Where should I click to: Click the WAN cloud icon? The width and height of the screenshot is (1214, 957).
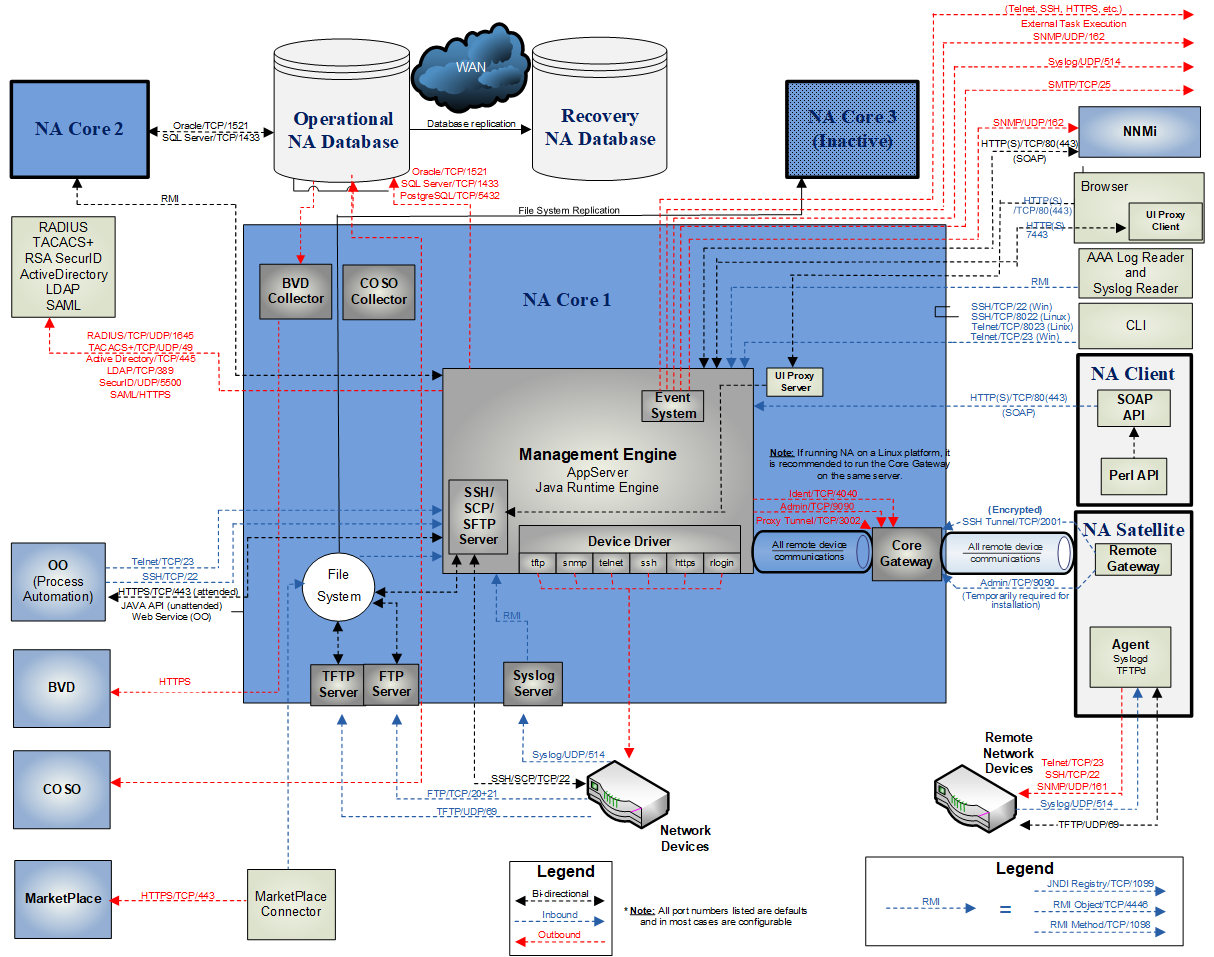pos(470,67)
